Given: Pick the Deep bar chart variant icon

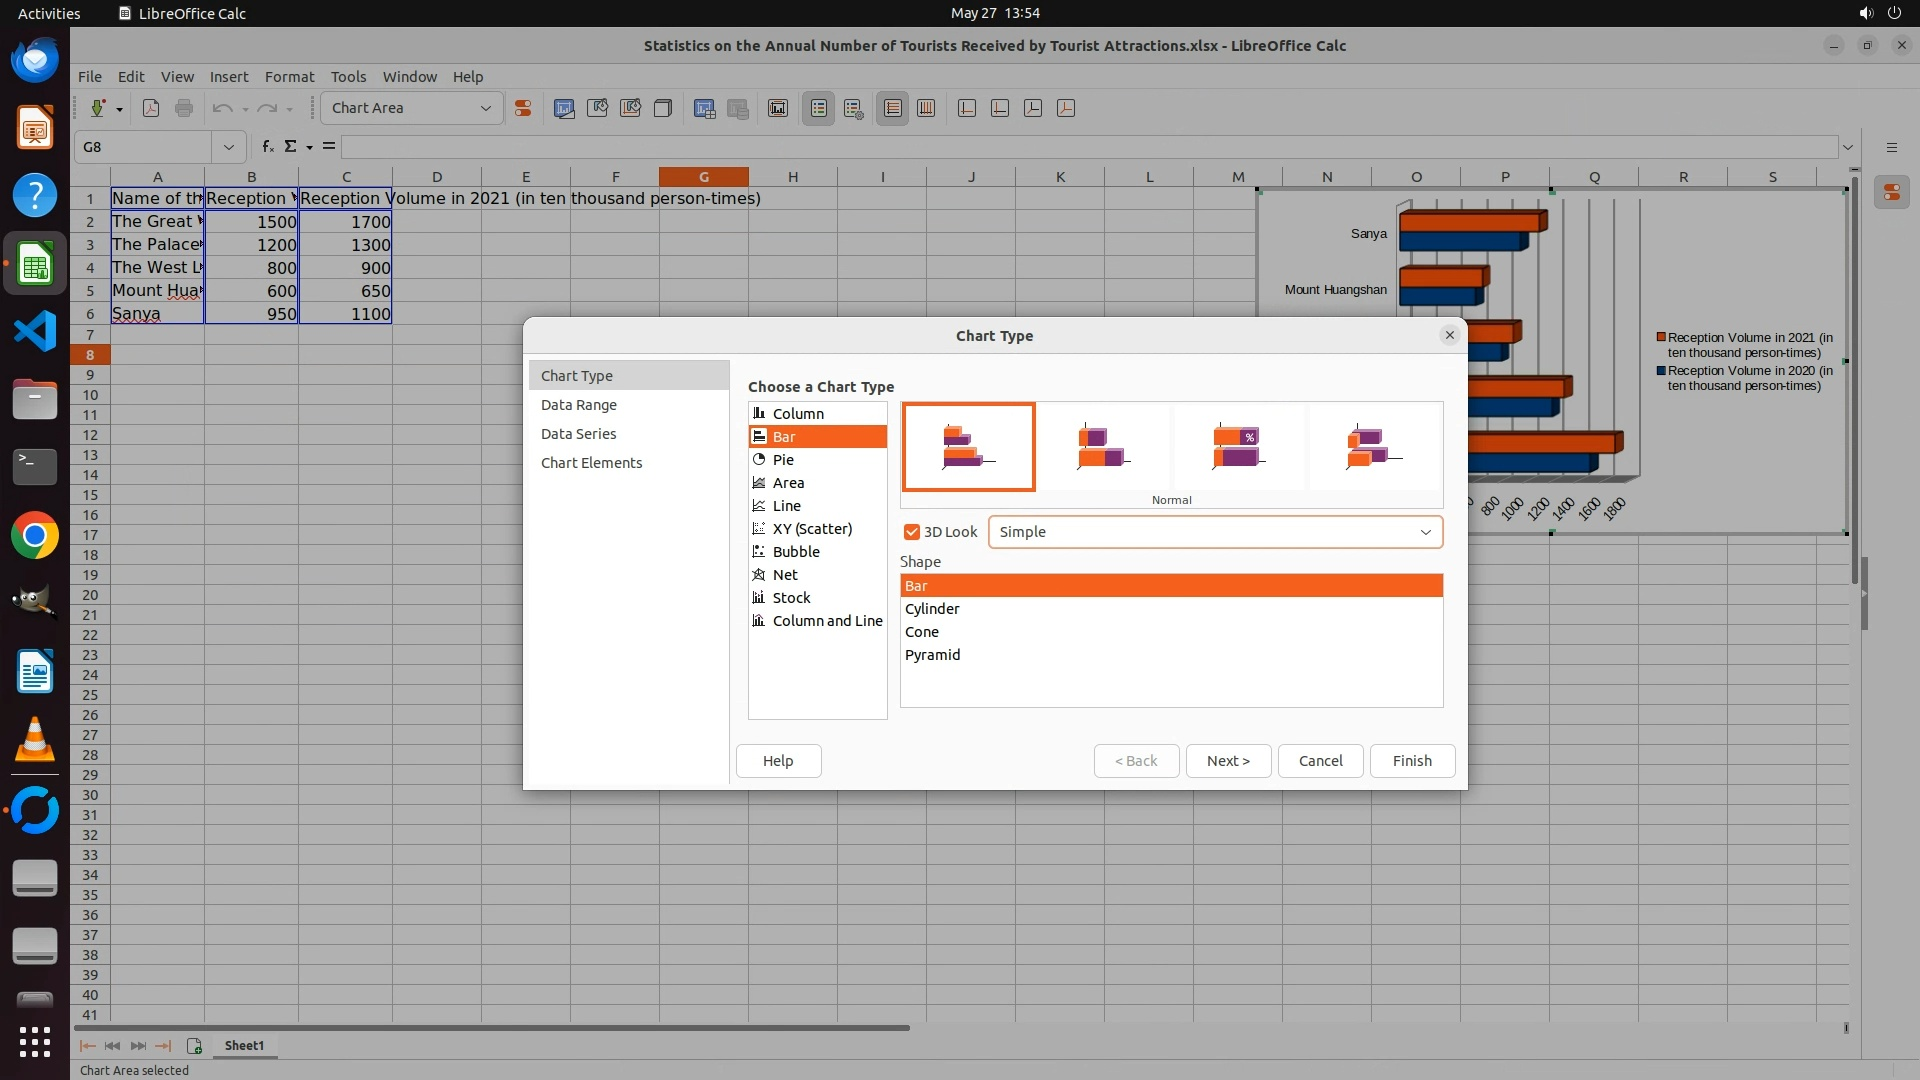Looking at the screenshot, I should [x=1374, y=446].
